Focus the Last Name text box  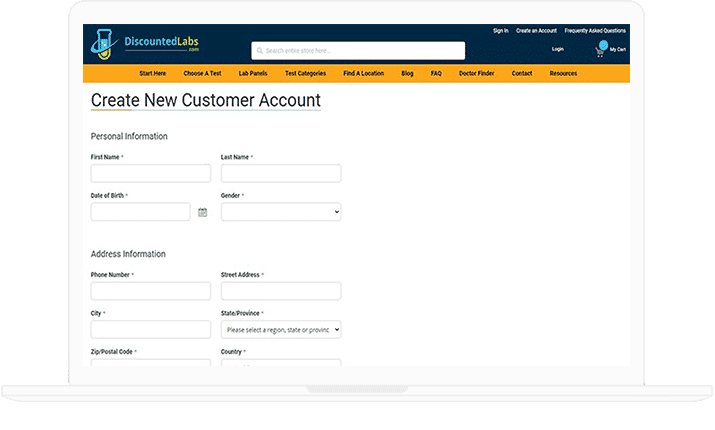280,173
